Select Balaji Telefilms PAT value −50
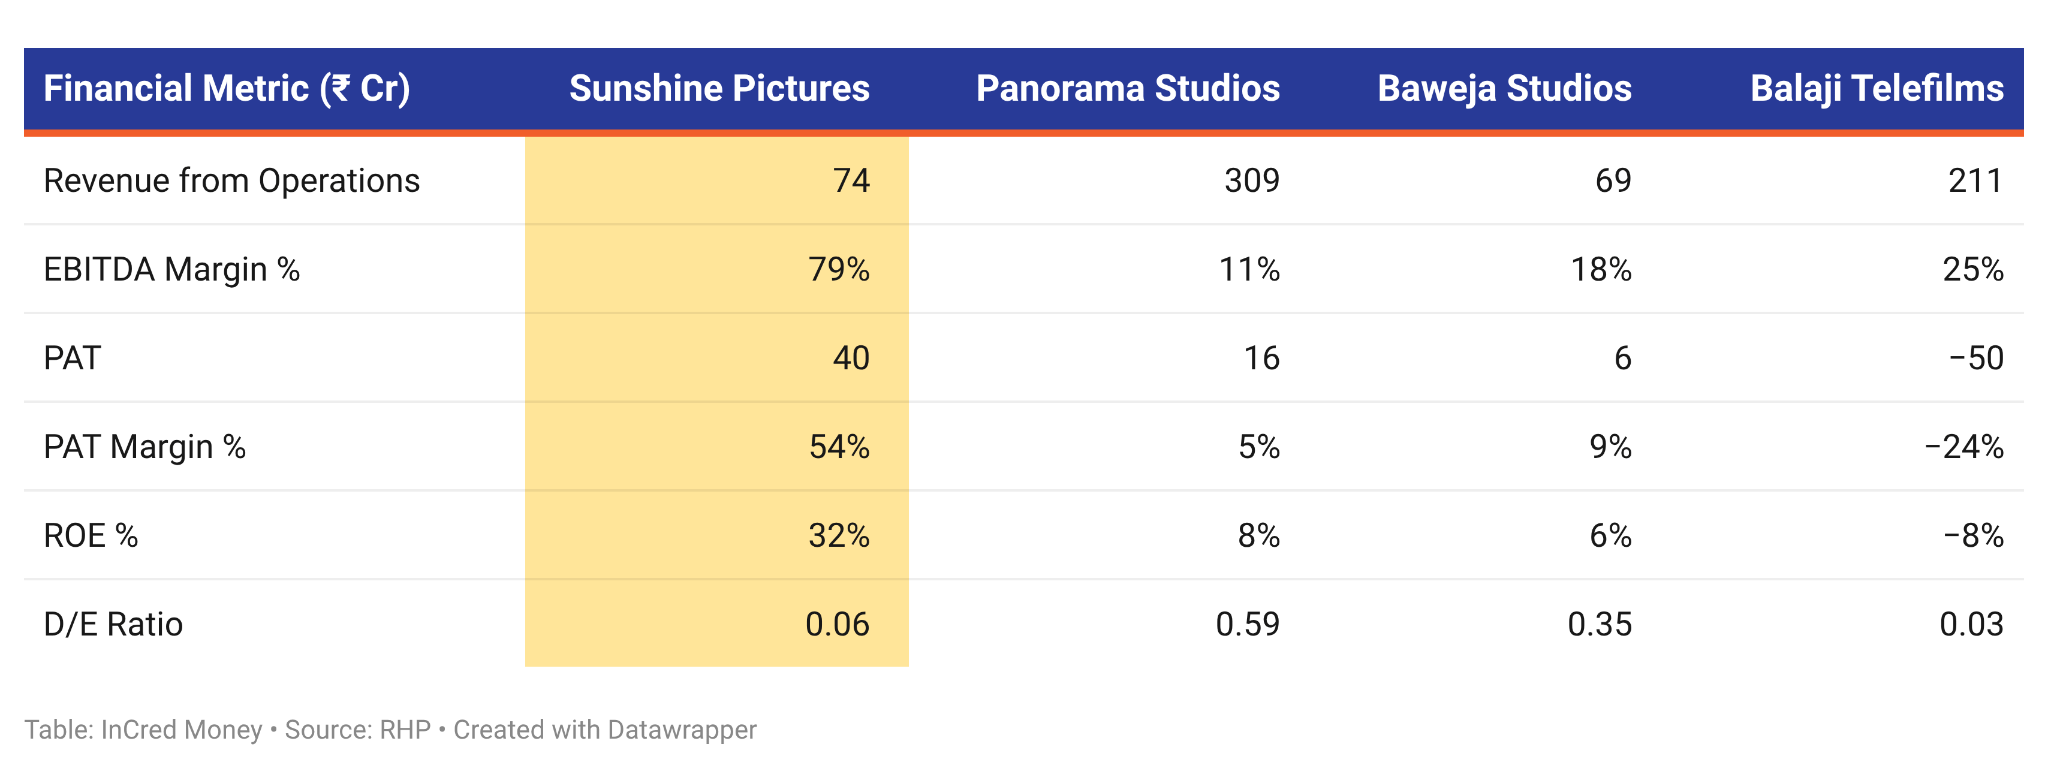This screenshot has height=770, width=2048. click(1976, 358)
